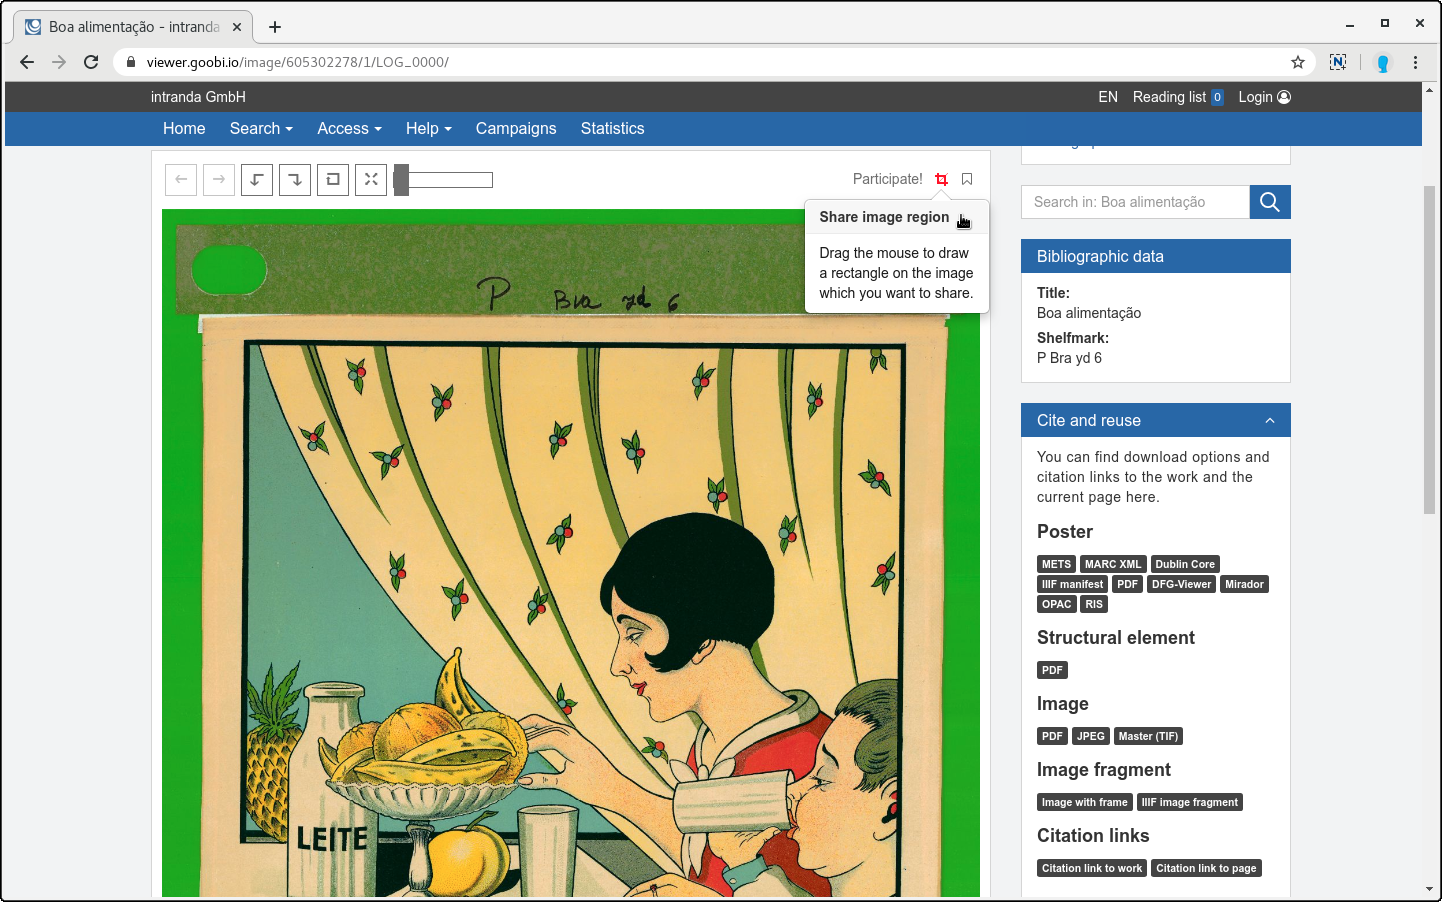1442x902 pixels.
Task: Click Login in the top bar
Action: pyautogui.click(x=1264, y=97)
